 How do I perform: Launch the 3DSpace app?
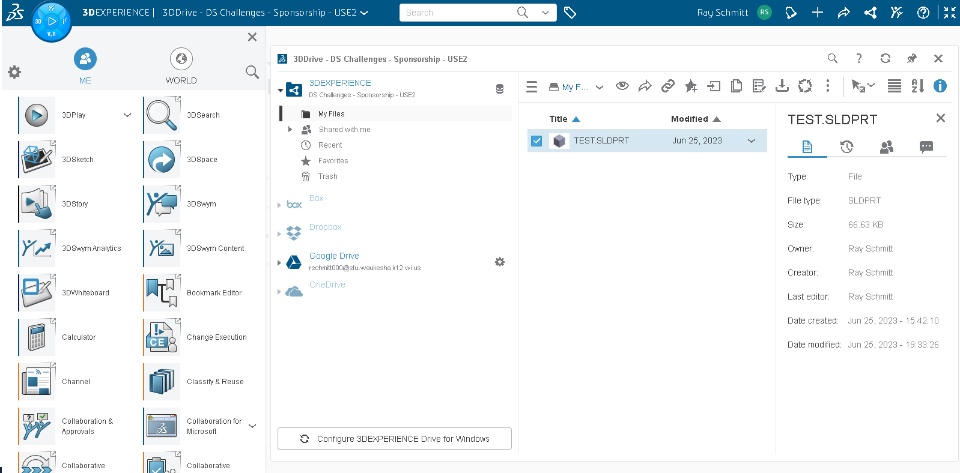[162, 159]
